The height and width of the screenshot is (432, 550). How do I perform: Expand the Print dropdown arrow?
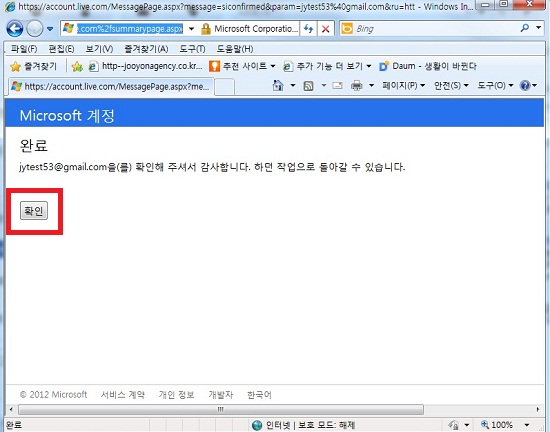click(x=371, y=85)
